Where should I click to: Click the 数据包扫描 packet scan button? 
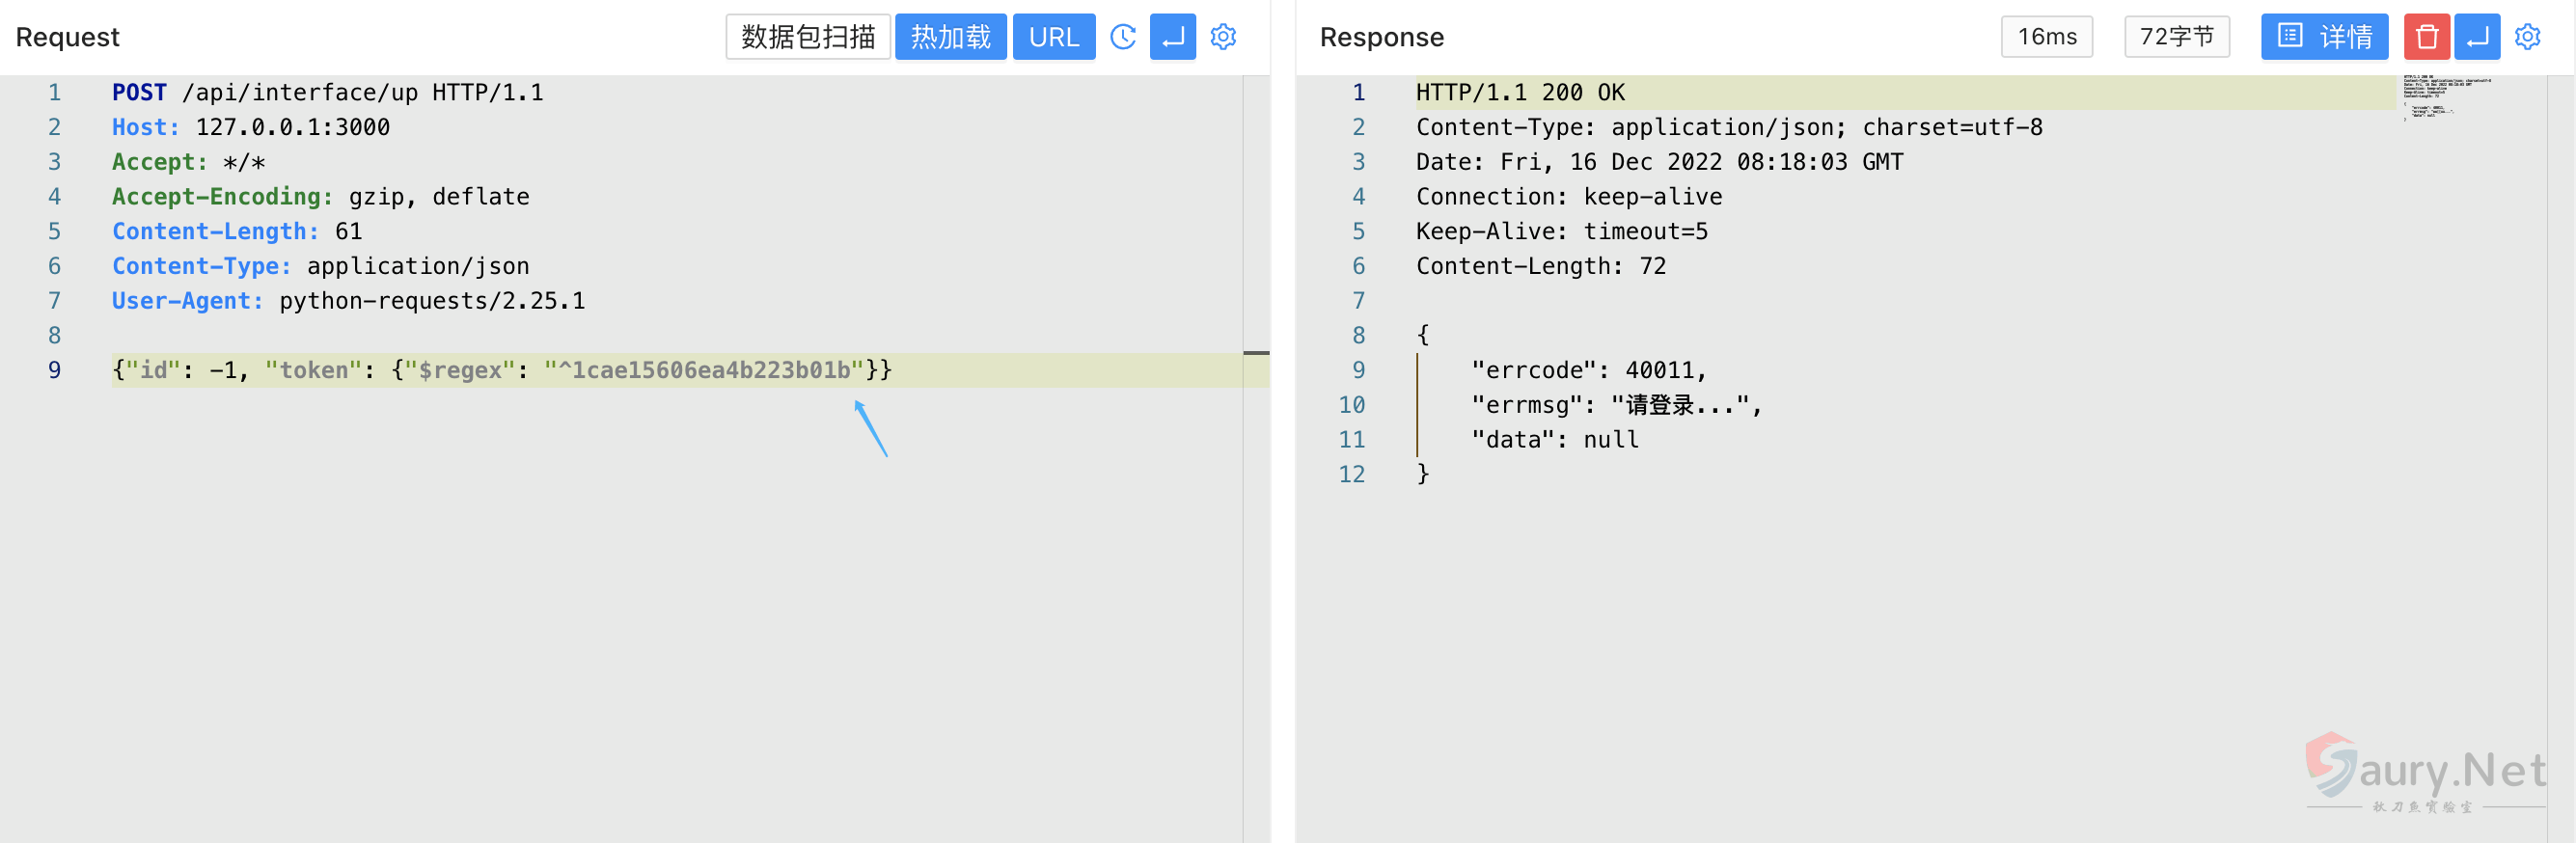(807, 37)
